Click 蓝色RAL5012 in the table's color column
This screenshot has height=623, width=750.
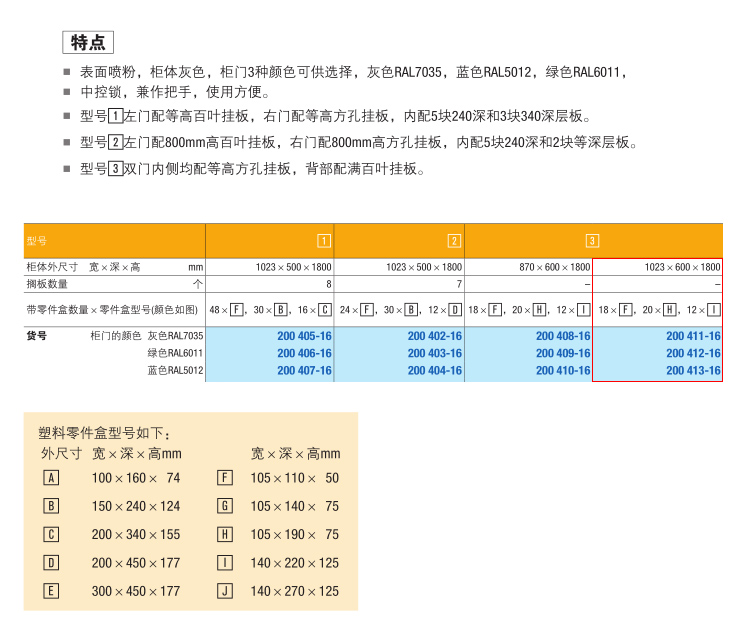click(176, 370)
